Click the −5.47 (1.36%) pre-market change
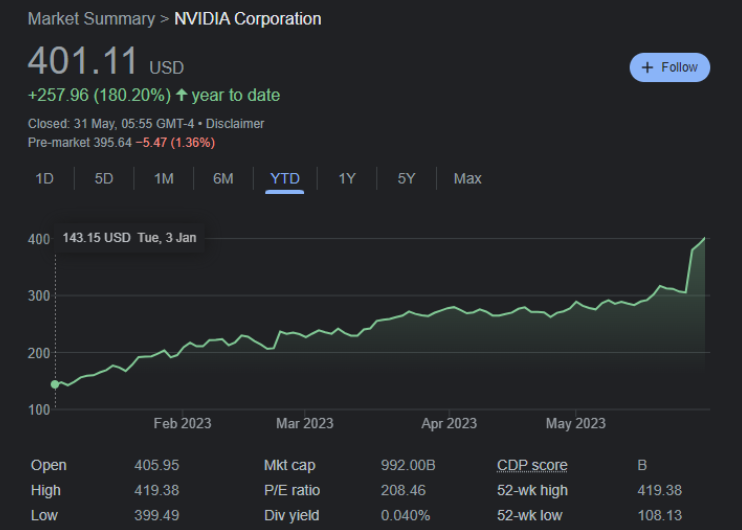This screenshot has height=530, width=742. (x=175, y=142)
